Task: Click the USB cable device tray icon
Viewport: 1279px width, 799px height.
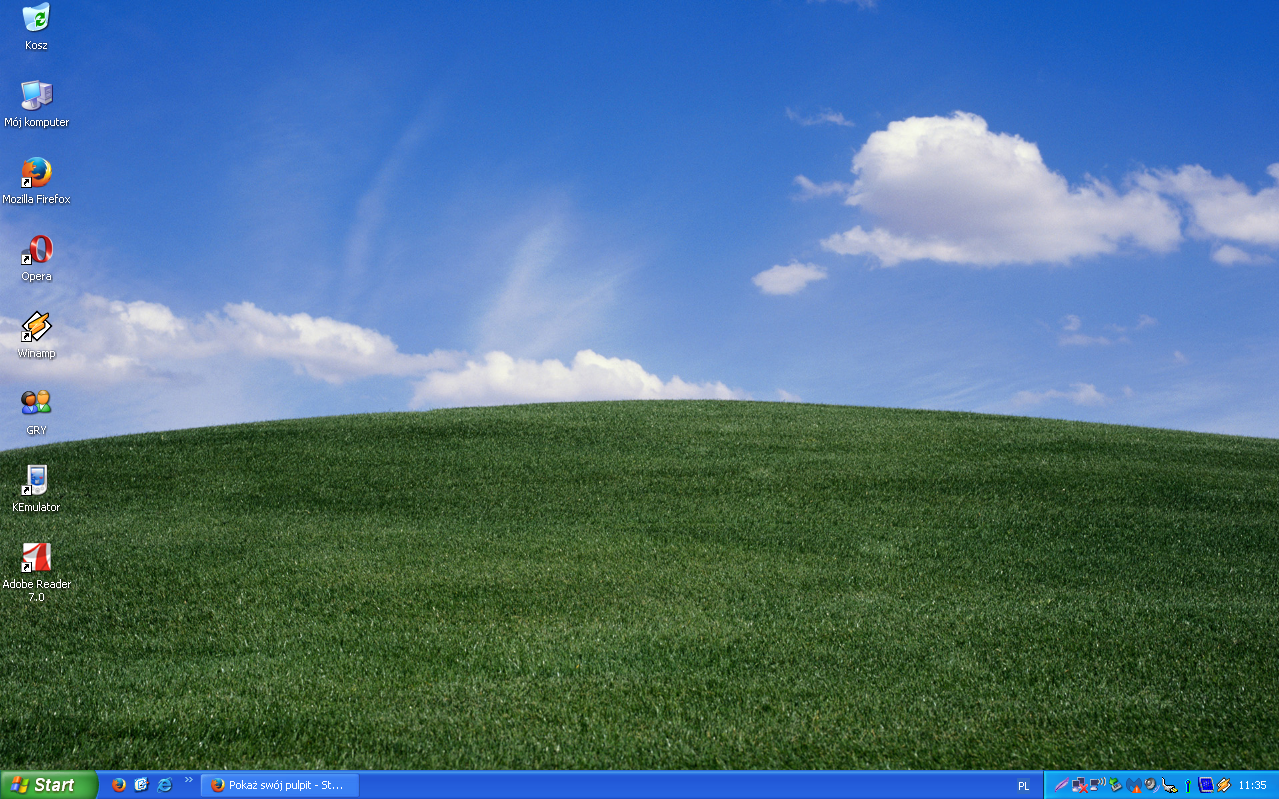Action: tap(1169, 786)
